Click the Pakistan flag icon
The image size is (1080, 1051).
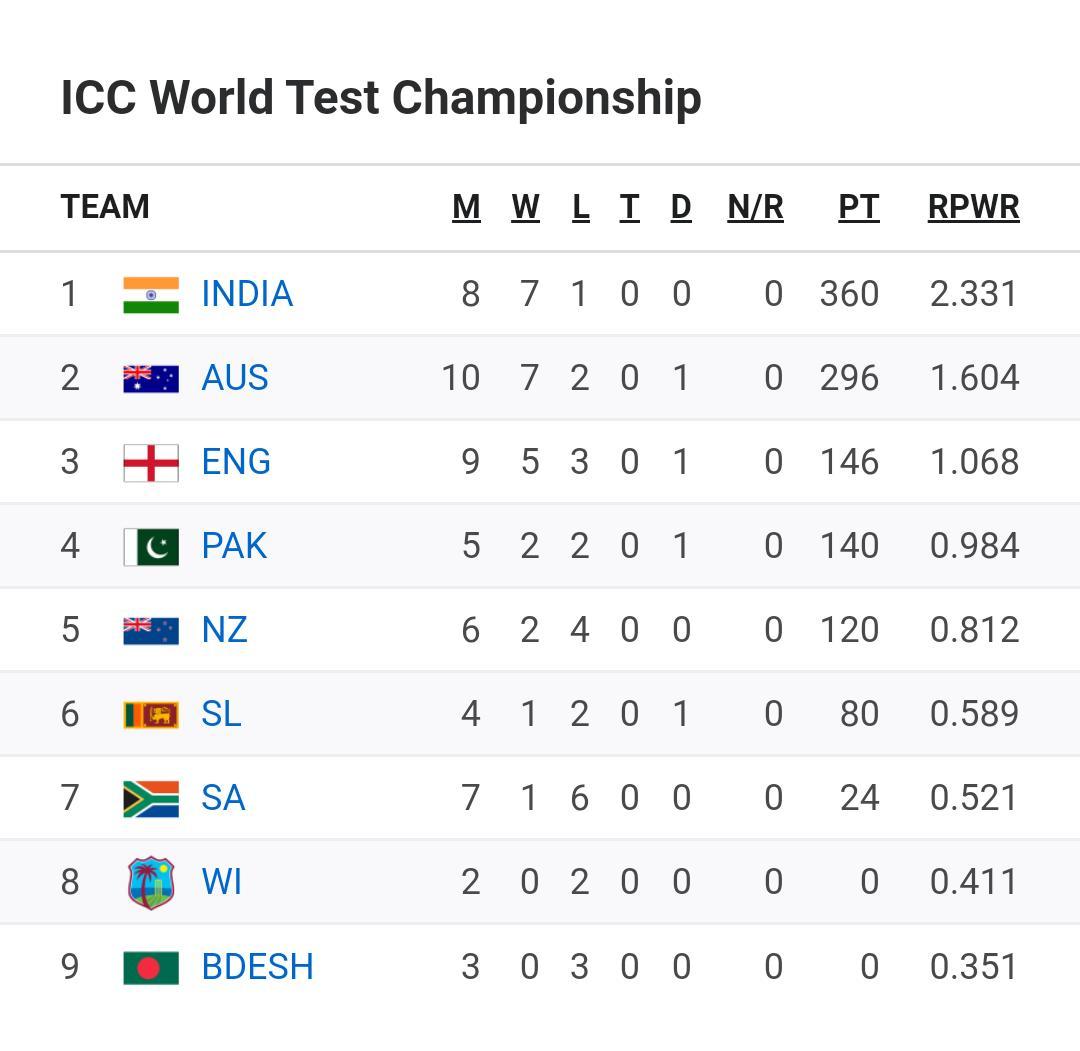point(151,547)
